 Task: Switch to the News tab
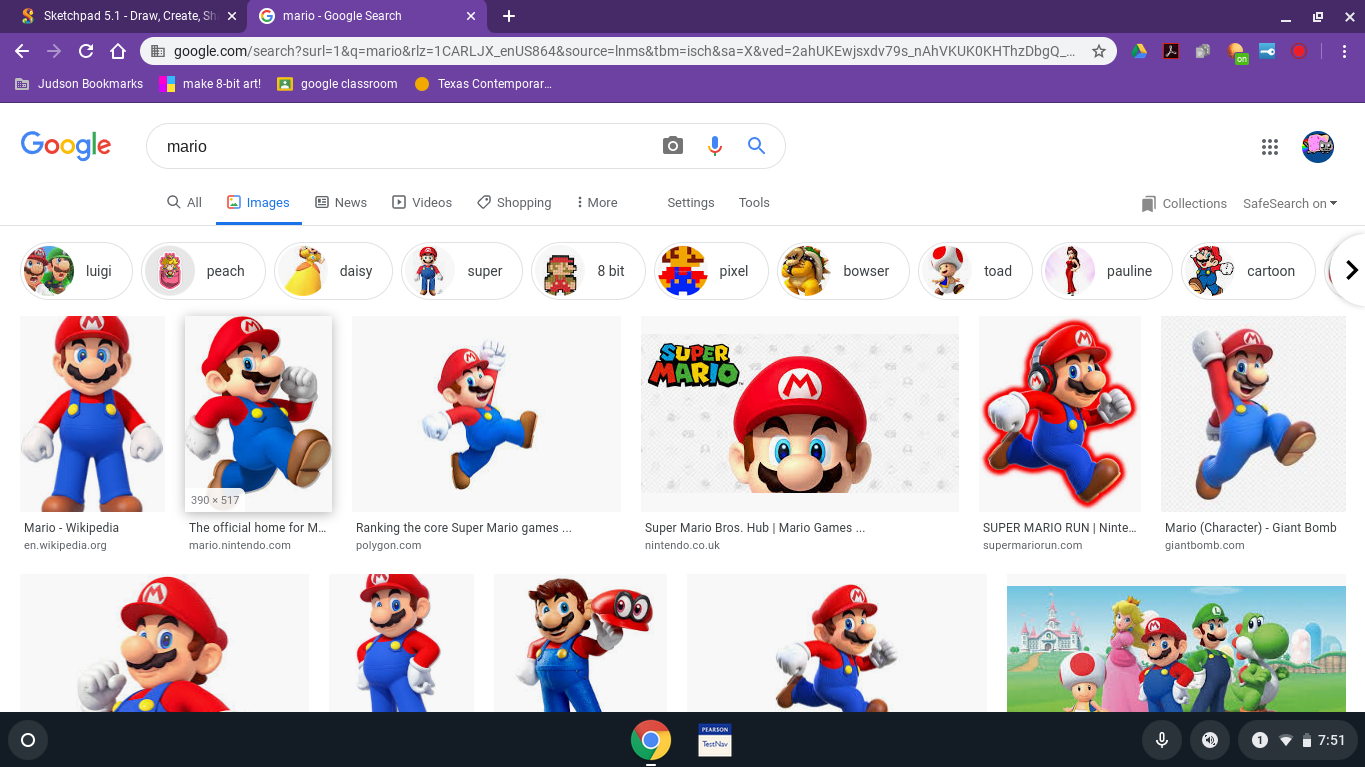pos(341,202)
